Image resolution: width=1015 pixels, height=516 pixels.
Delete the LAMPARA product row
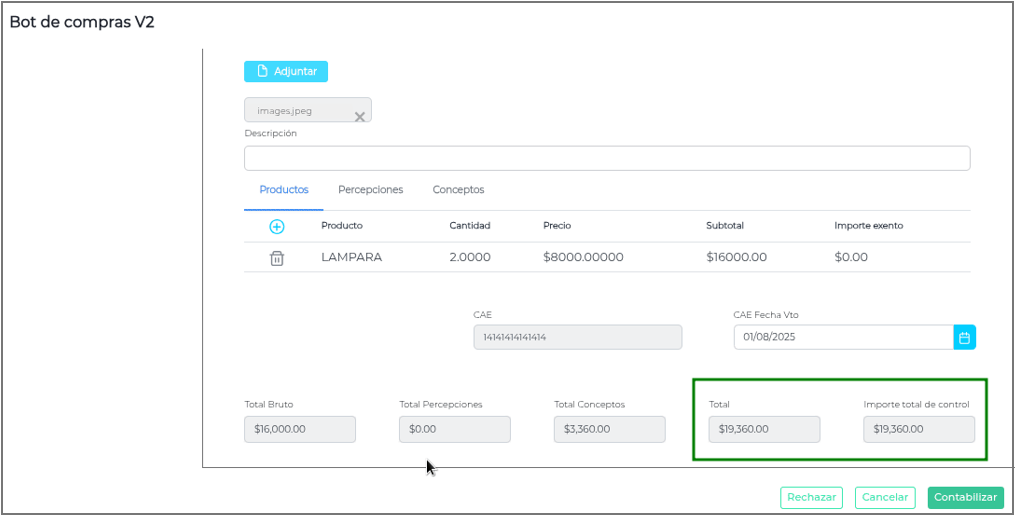276,258
